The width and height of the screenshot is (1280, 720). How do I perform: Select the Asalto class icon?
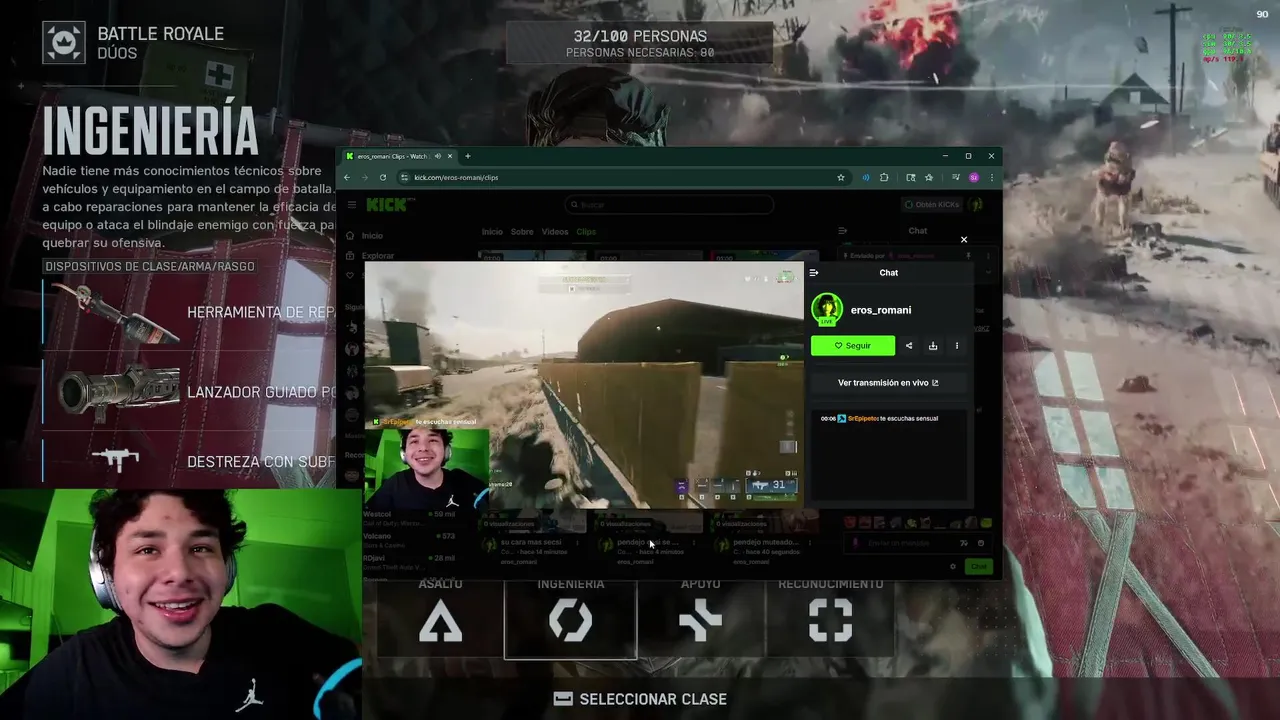tap(441, 620)
